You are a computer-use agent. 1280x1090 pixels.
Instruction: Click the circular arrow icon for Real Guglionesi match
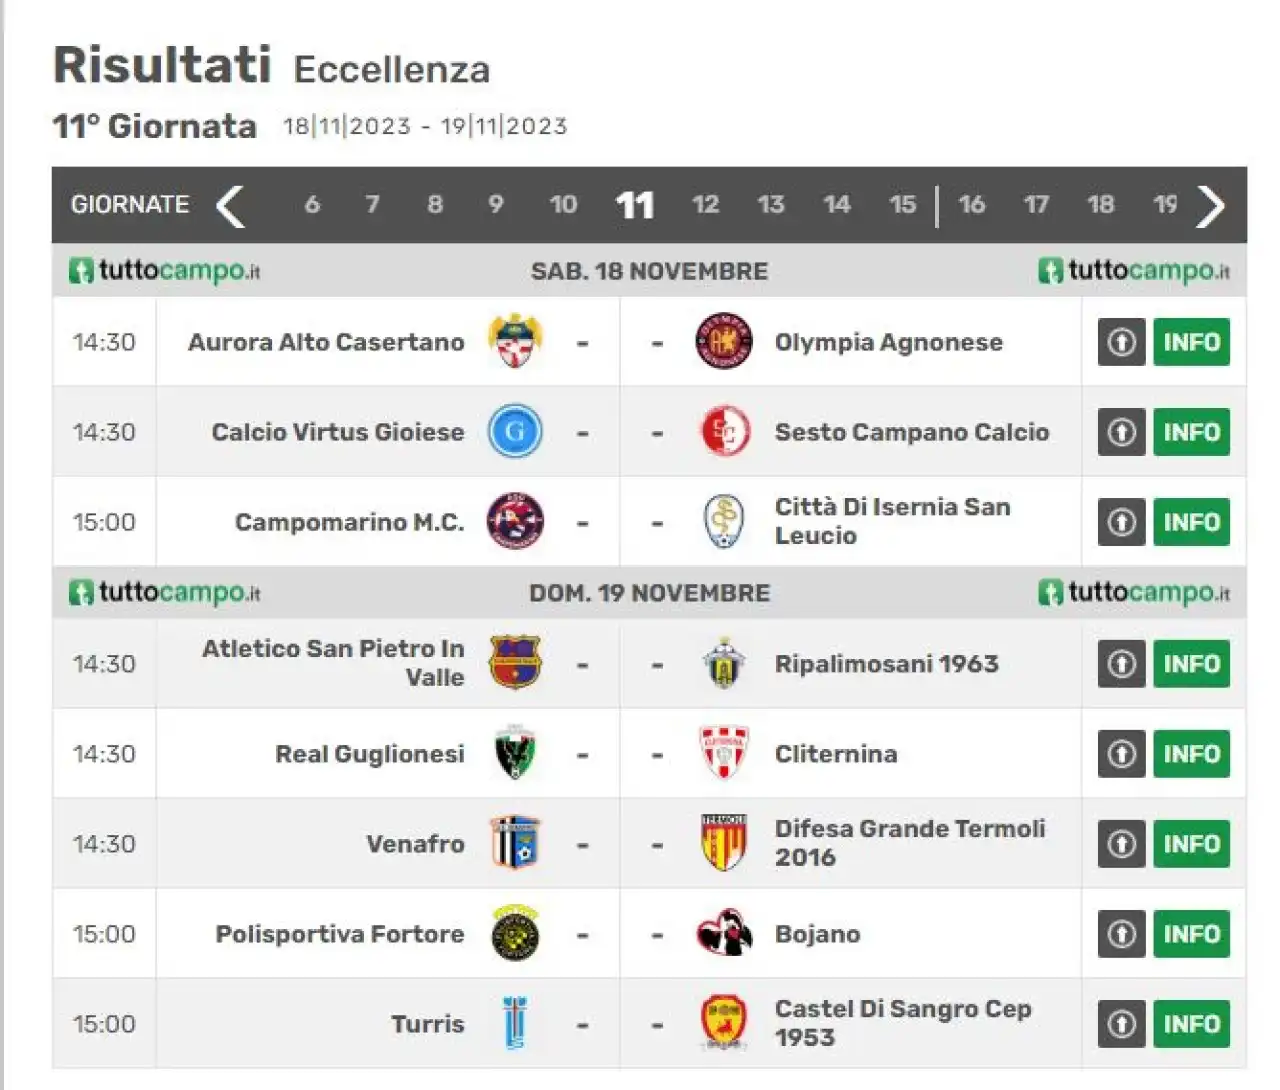click(1121, 753)
